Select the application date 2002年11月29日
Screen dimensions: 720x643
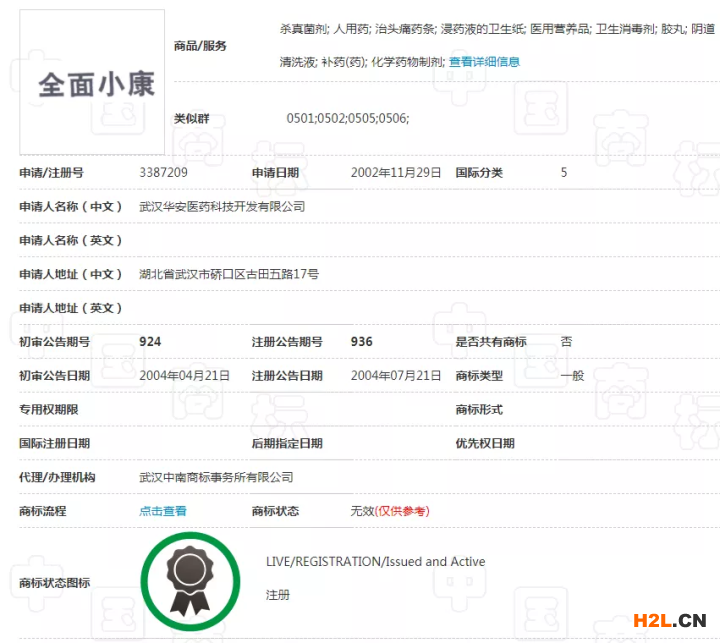[395, 173]
